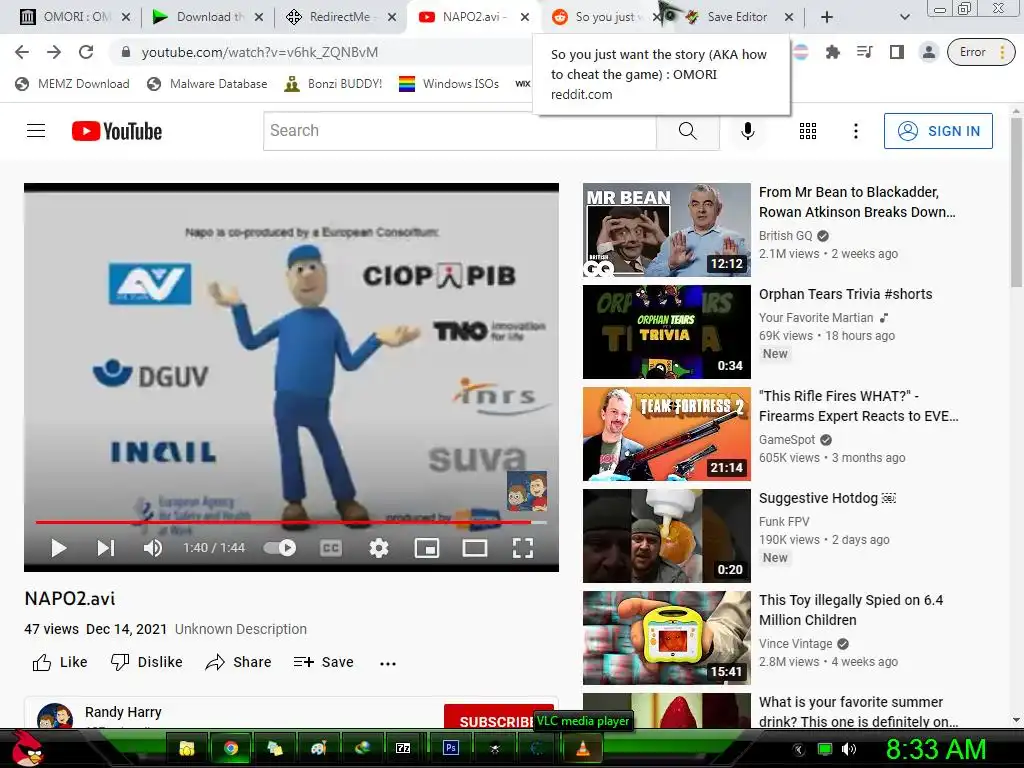Enter full screen mode
This screenshot has height=768, width=1024.
[522, 548]
